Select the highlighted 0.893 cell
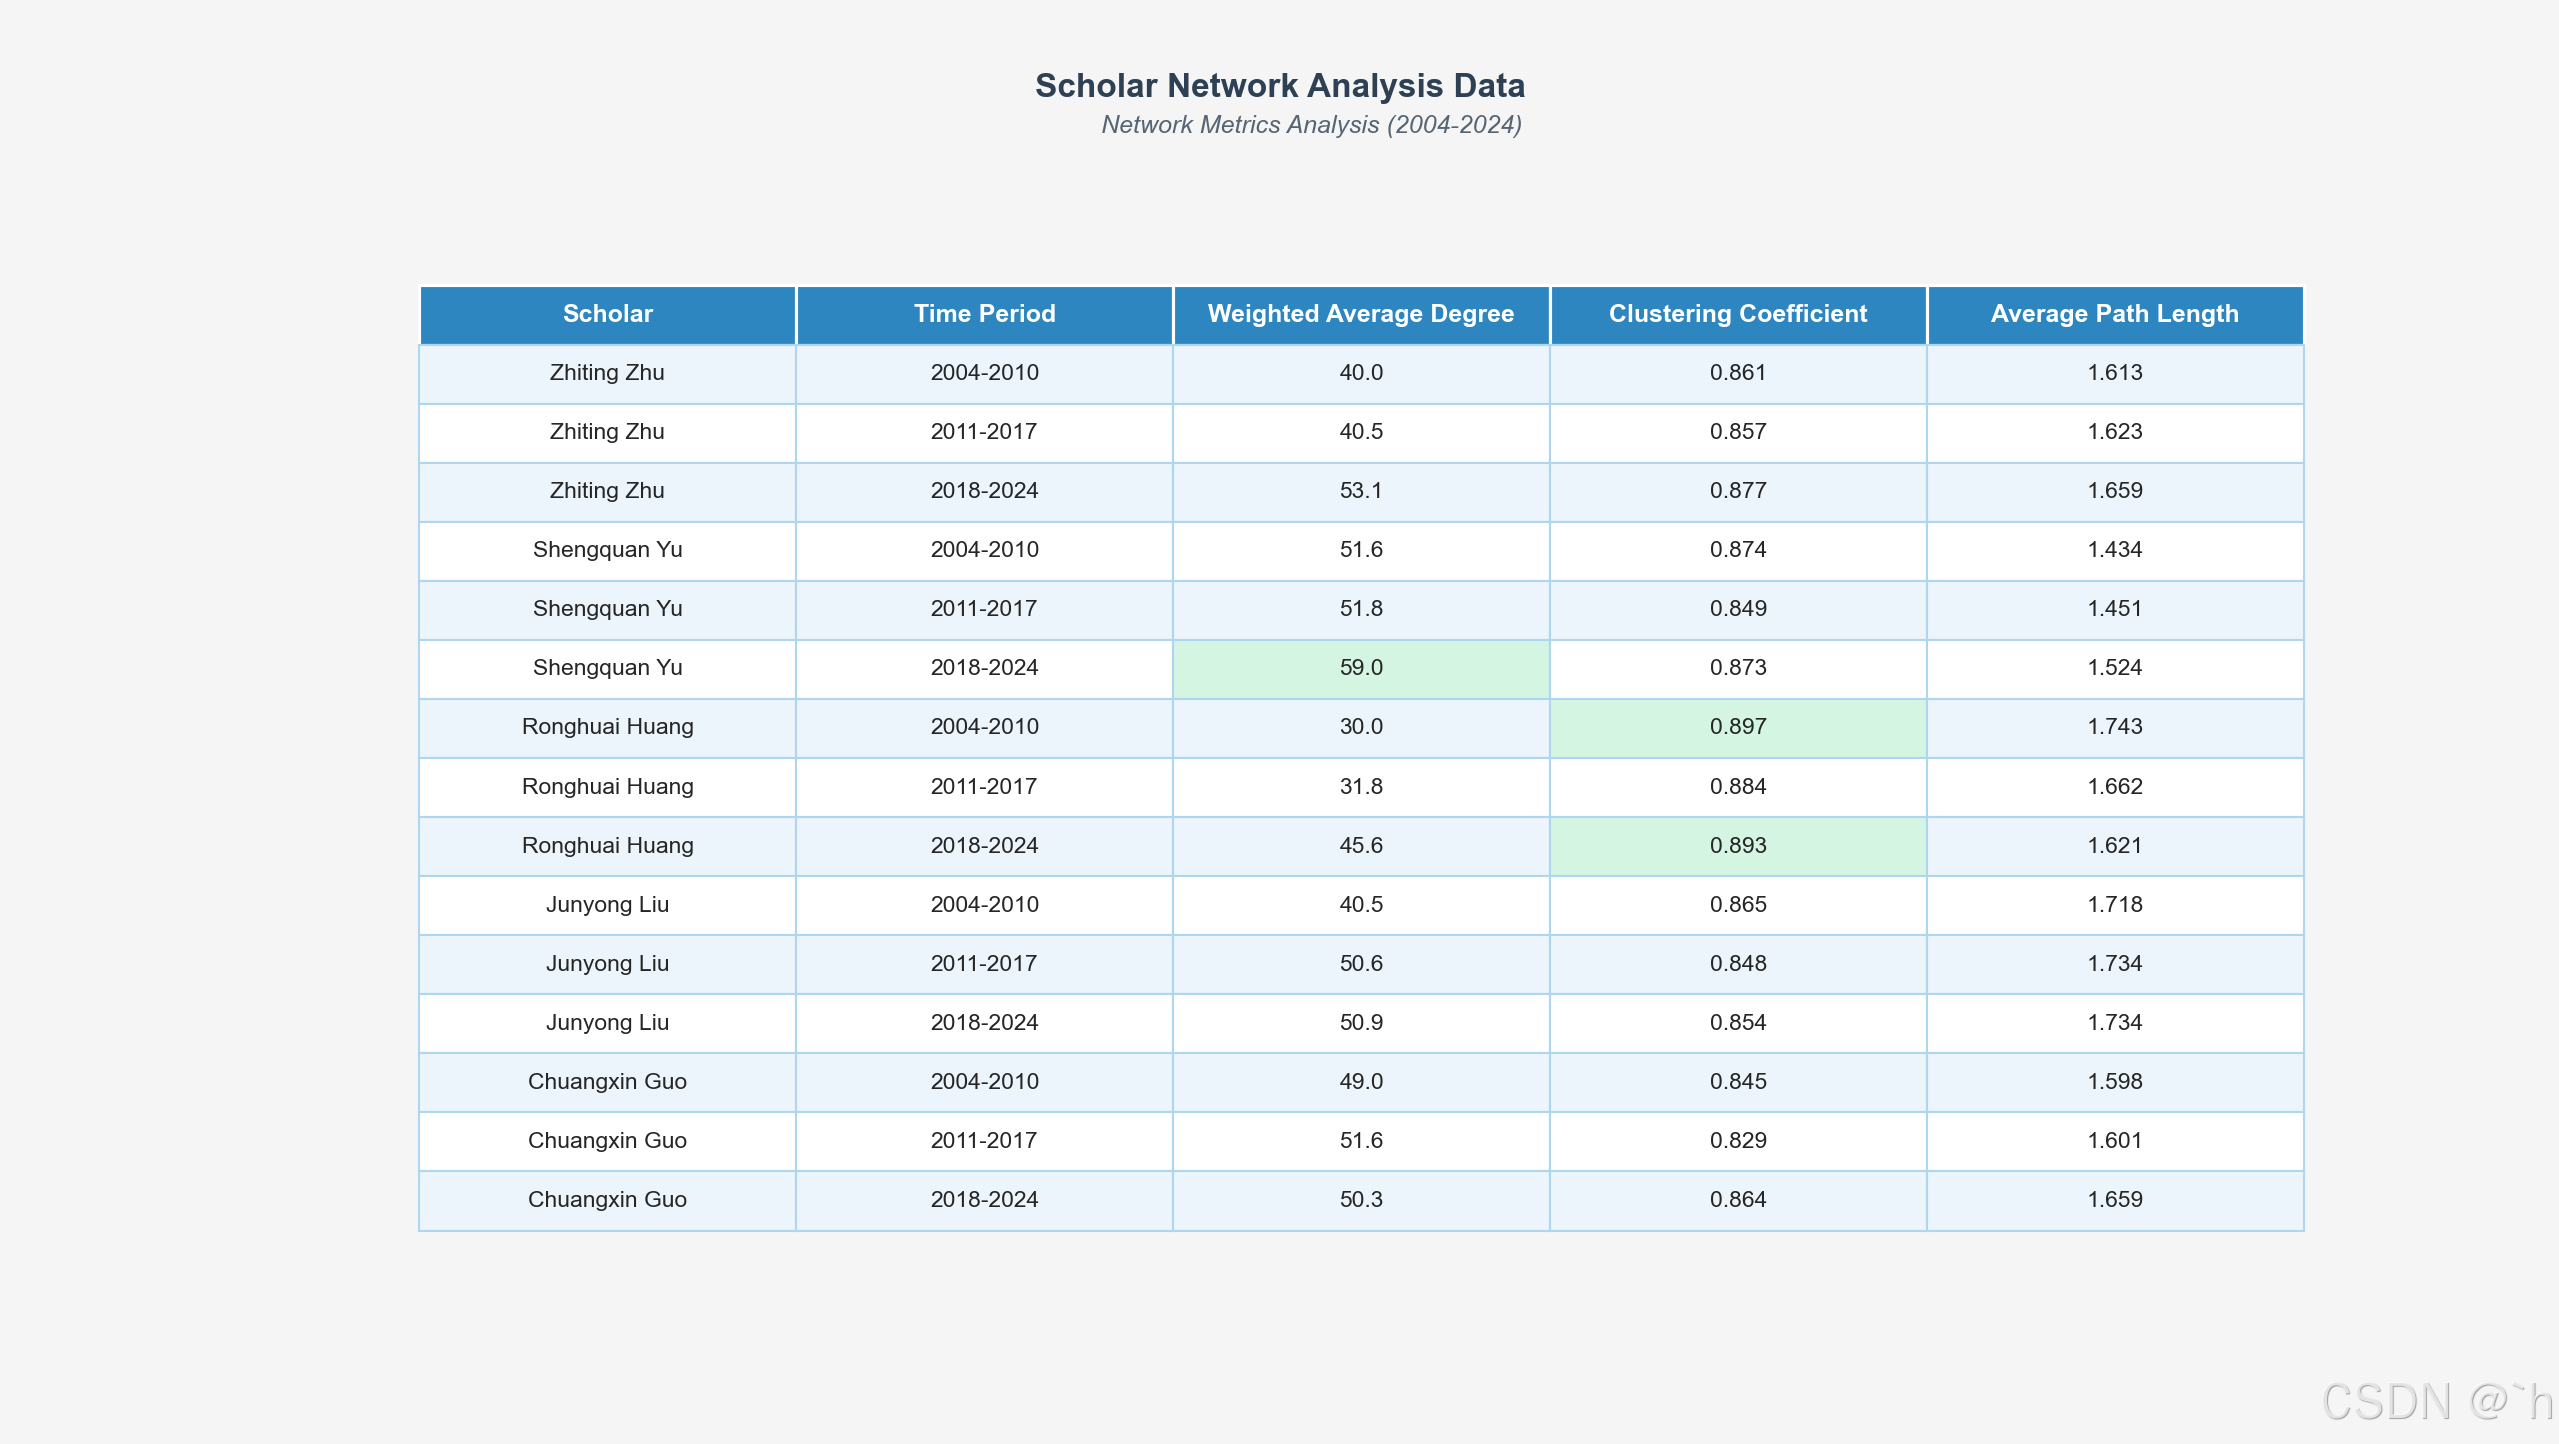Image resolution: width=2559 pixels, height=1444 pixels. (x=1737, y=846)
